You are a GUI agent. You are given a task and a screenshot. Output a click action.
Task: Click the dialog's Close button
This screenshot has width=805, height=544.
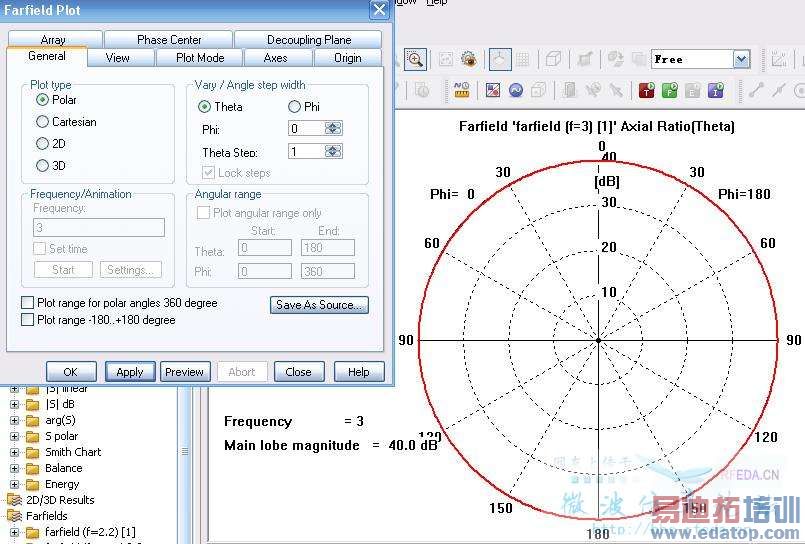[298, 372]
